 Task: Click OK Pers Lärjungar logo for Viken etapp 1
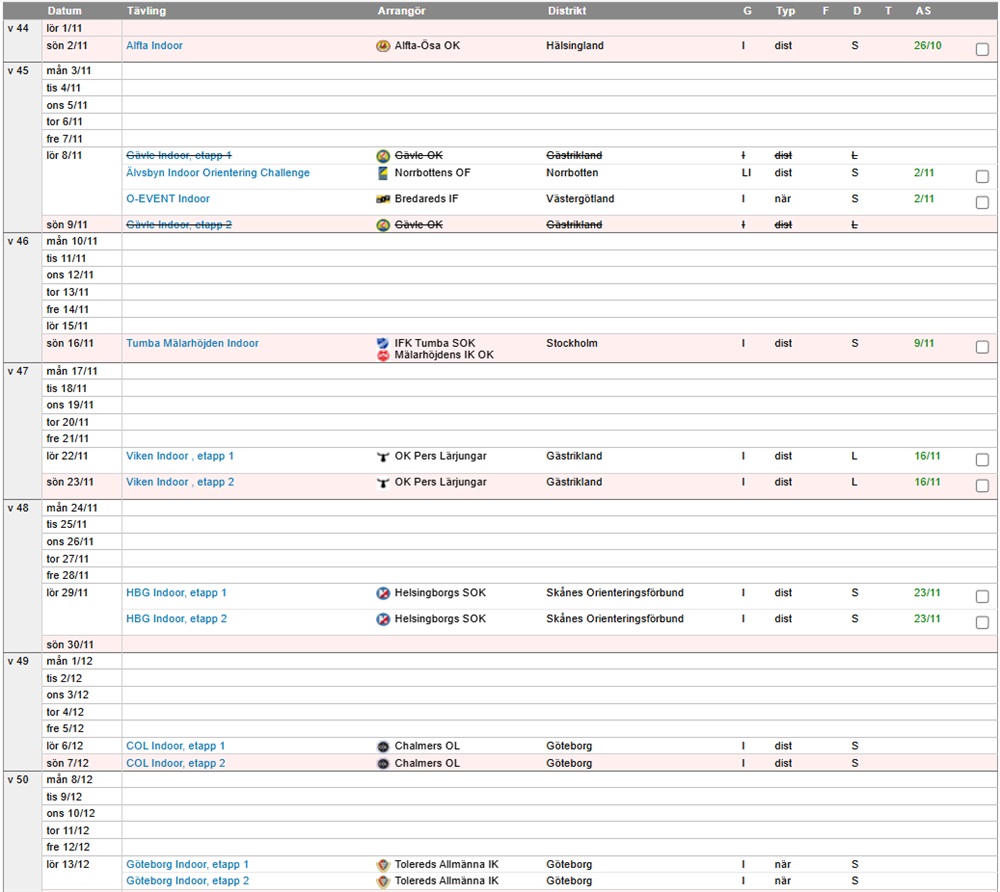(382, 457)
